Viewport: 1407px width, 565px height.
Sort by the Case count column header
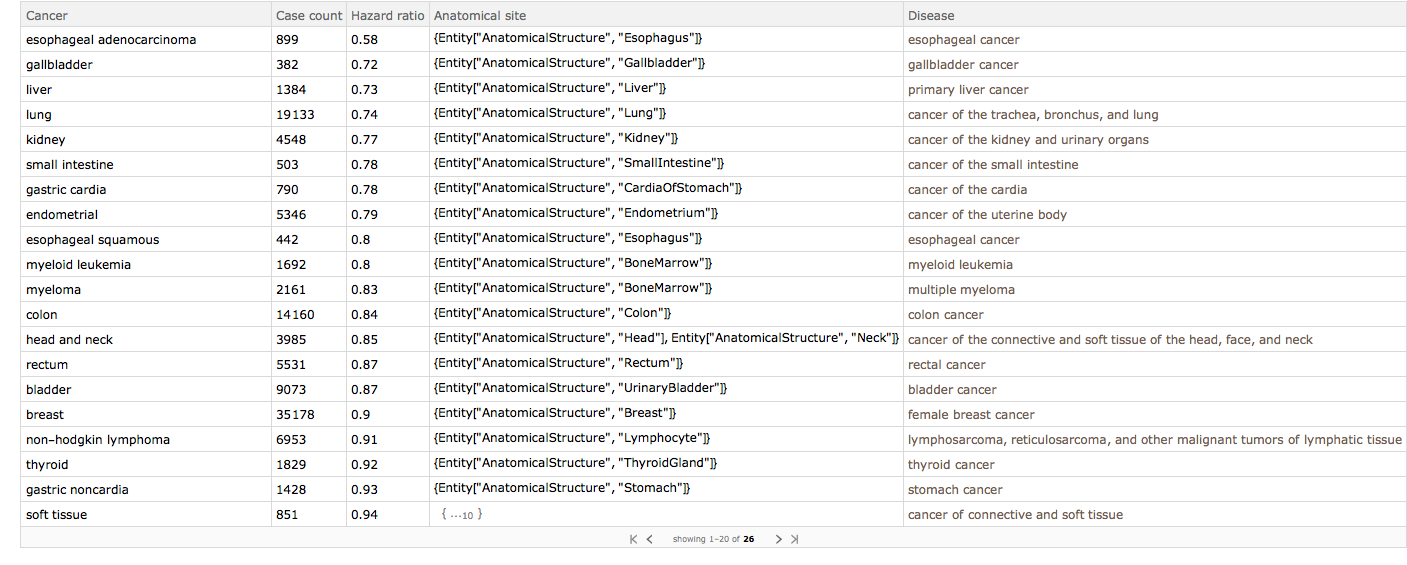coord(309,15)
